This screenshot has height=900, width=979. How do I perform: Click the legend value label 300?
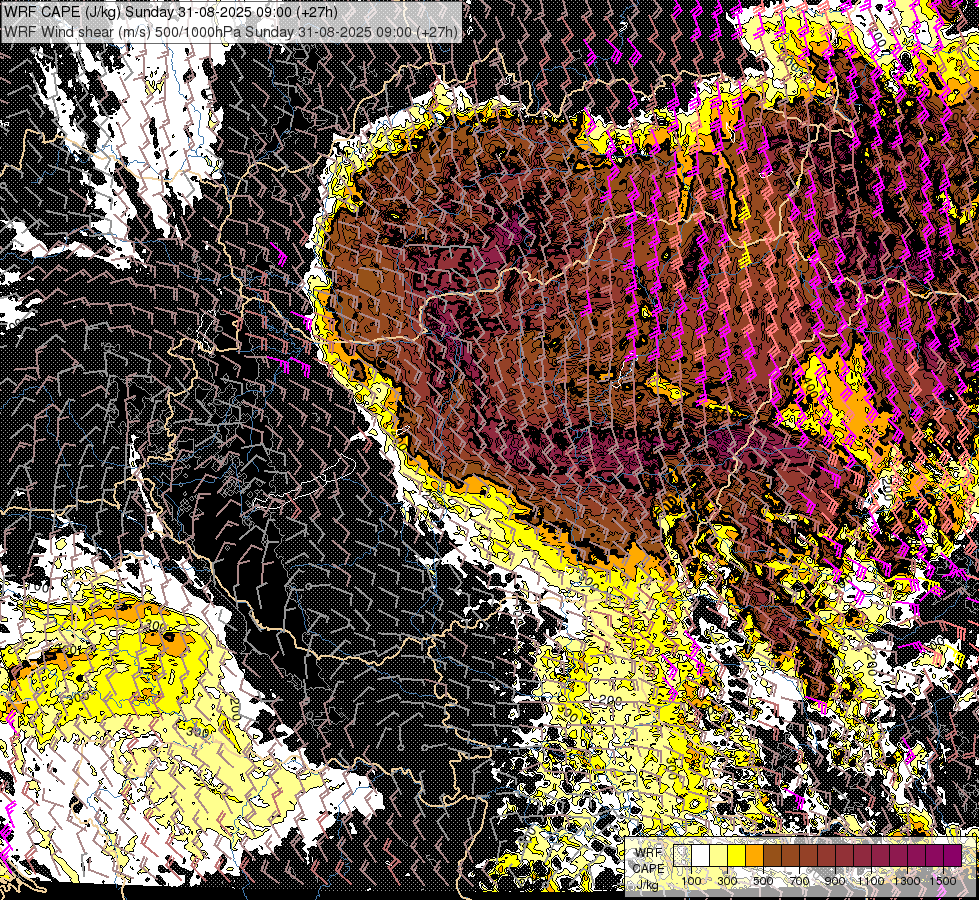point(727,881)
